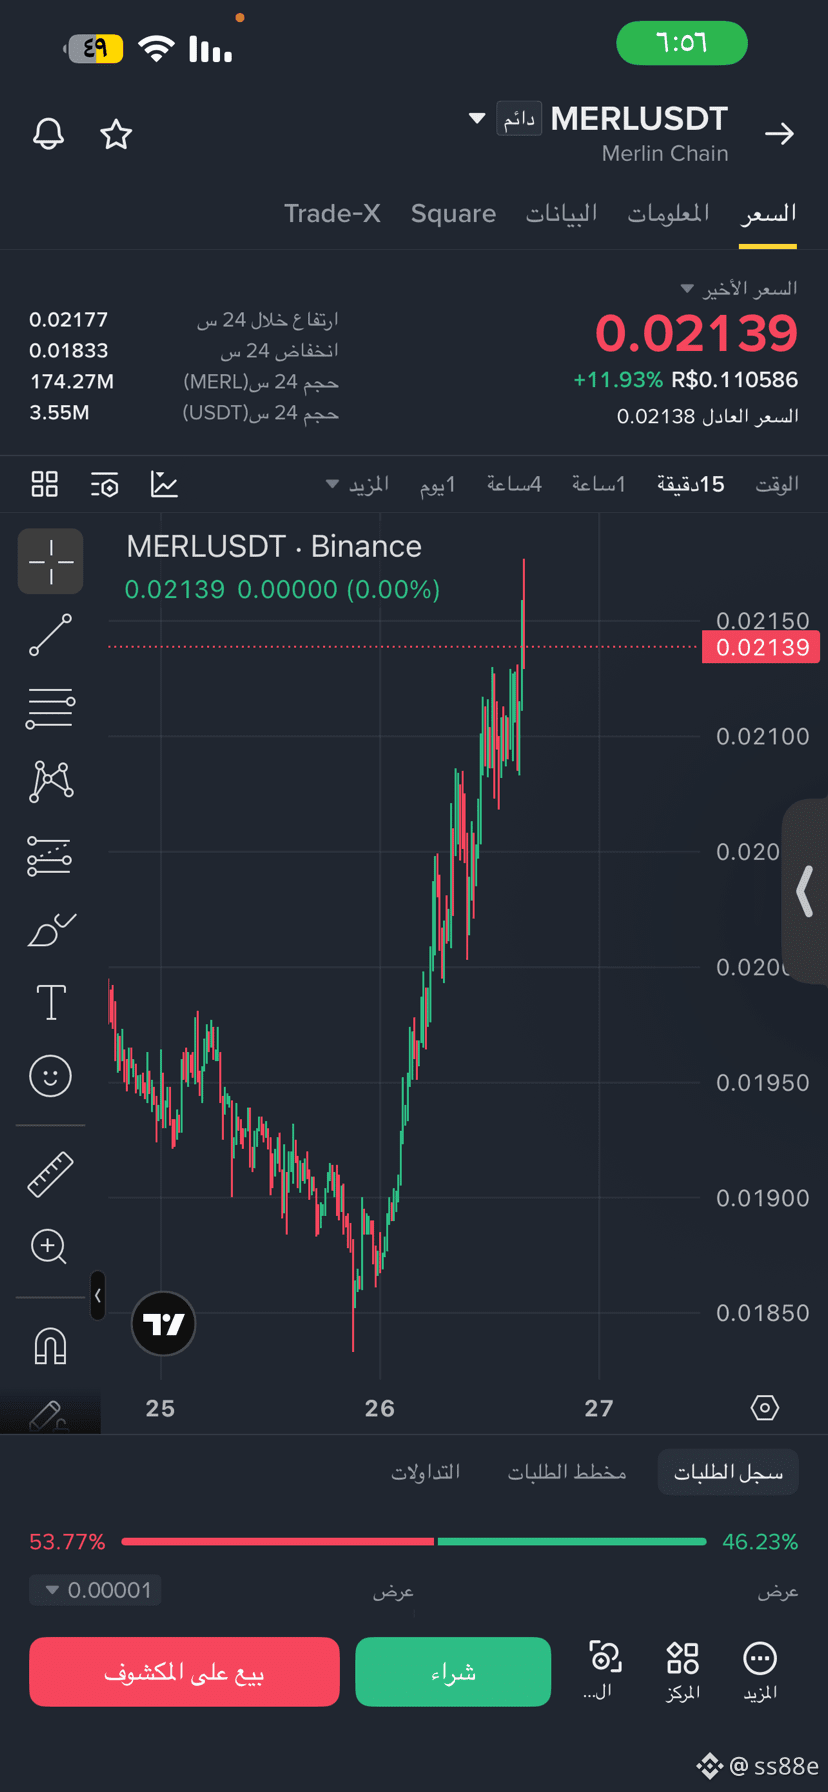Viewport: 828px width, 1792px height.
Task: Open the سجل الطلبات order book tab
Action: point(728,1472)
